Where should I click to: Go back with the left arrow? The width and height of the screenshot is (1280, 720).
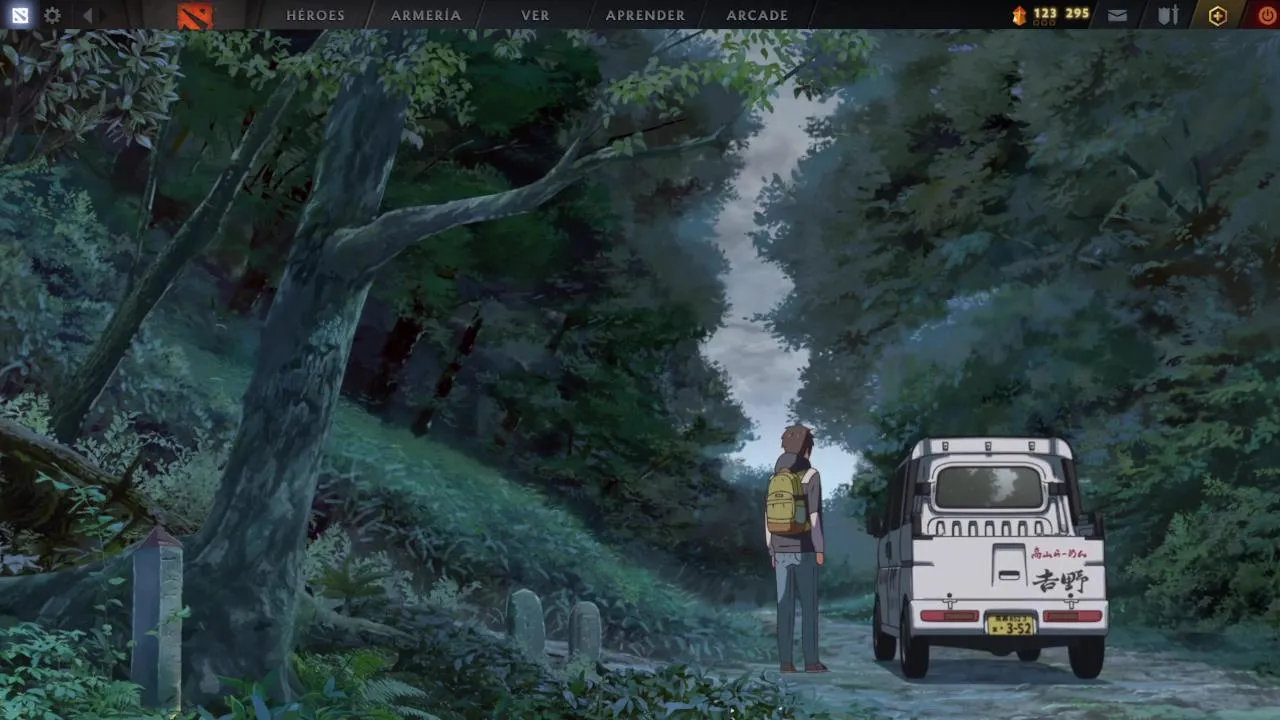point(87,15)
